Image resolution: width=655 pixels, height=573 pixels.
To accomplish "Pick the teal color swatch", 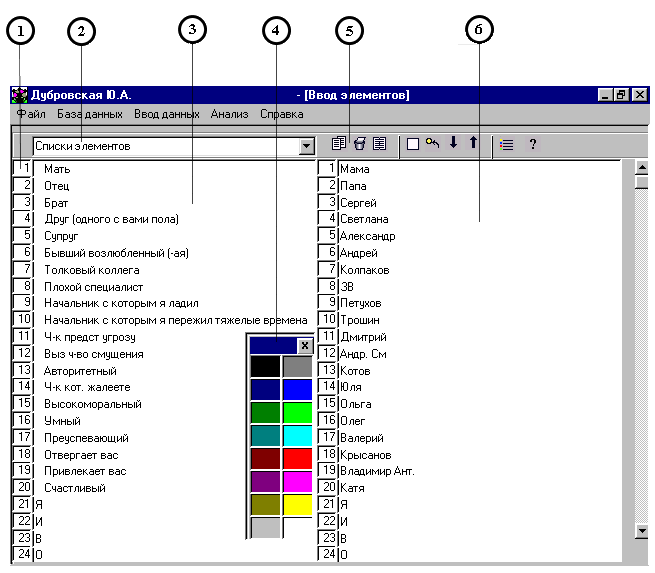I will (x=265, y=436).
